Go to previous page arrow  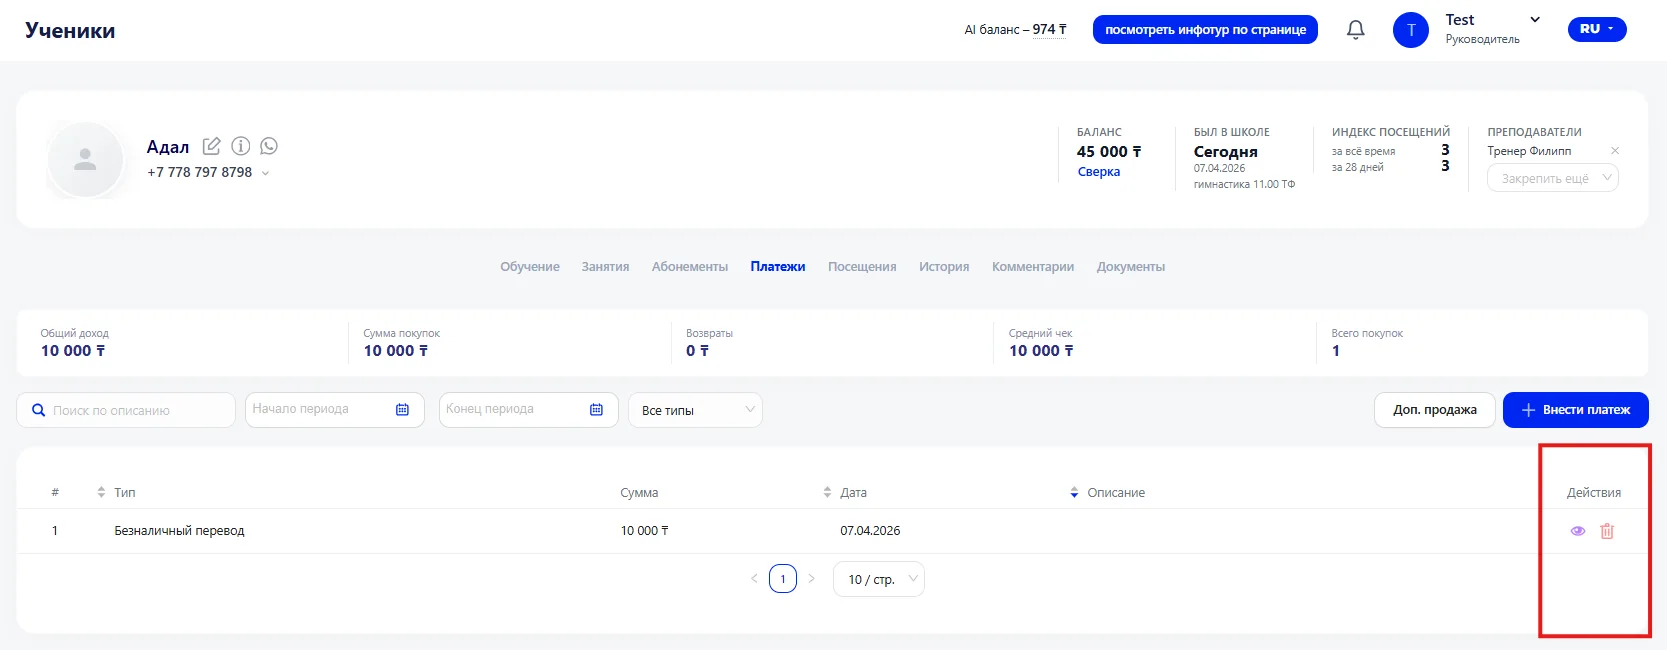[754, 579]
